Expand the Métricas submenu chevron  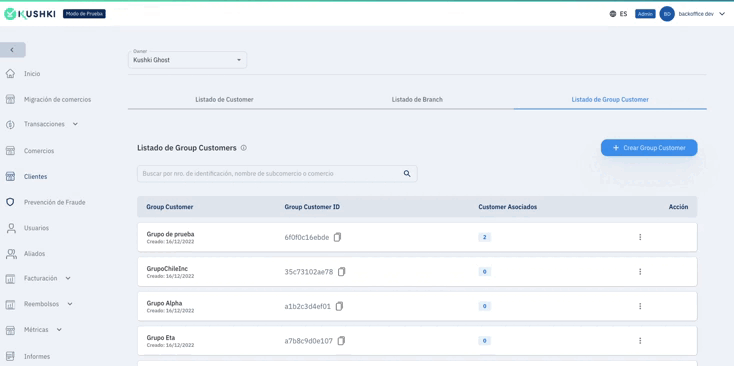point(59,329)
